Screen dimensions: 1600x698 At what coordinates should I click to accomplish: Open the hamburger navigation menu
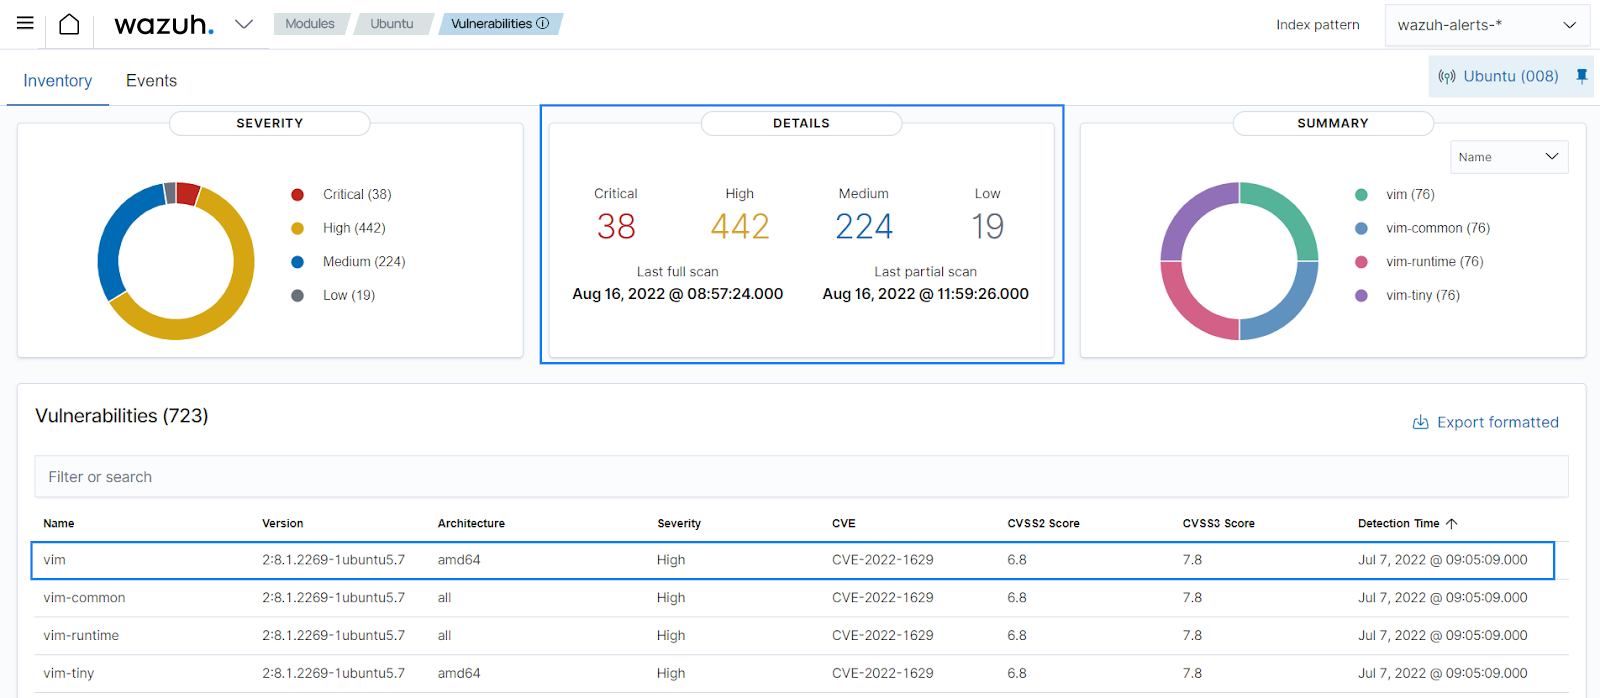pos(25,23)
